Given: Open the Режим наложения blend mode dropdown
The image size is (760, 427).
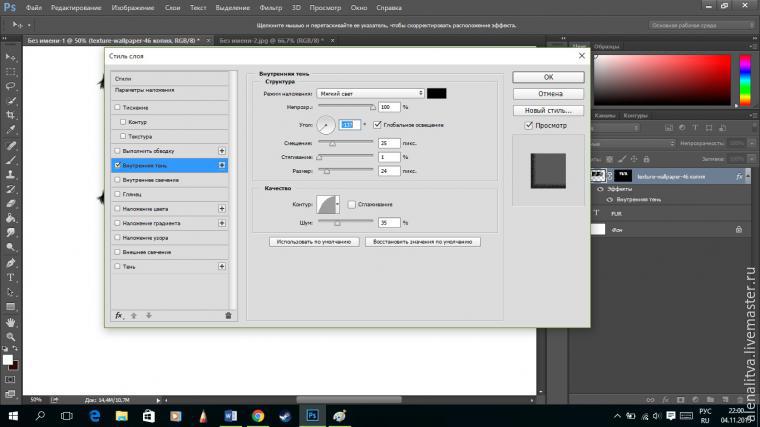Looking at the screenshot, I should point(368,93).
